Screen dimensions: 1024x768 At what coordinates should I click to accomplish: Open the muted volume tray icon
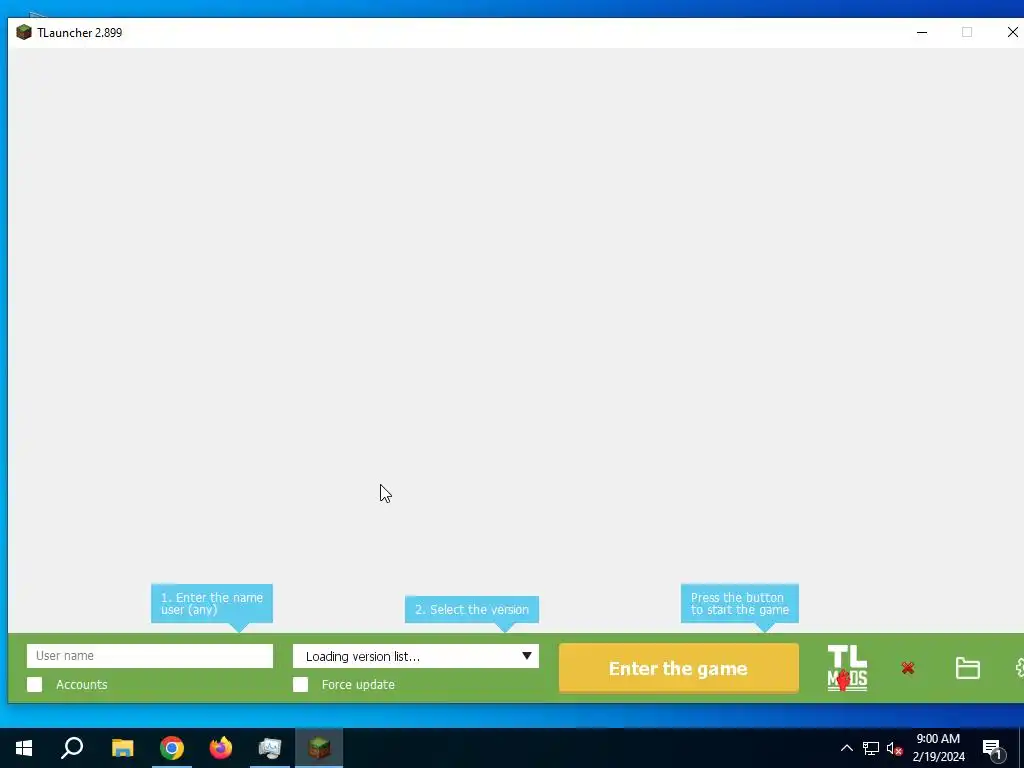pos(895,748)
